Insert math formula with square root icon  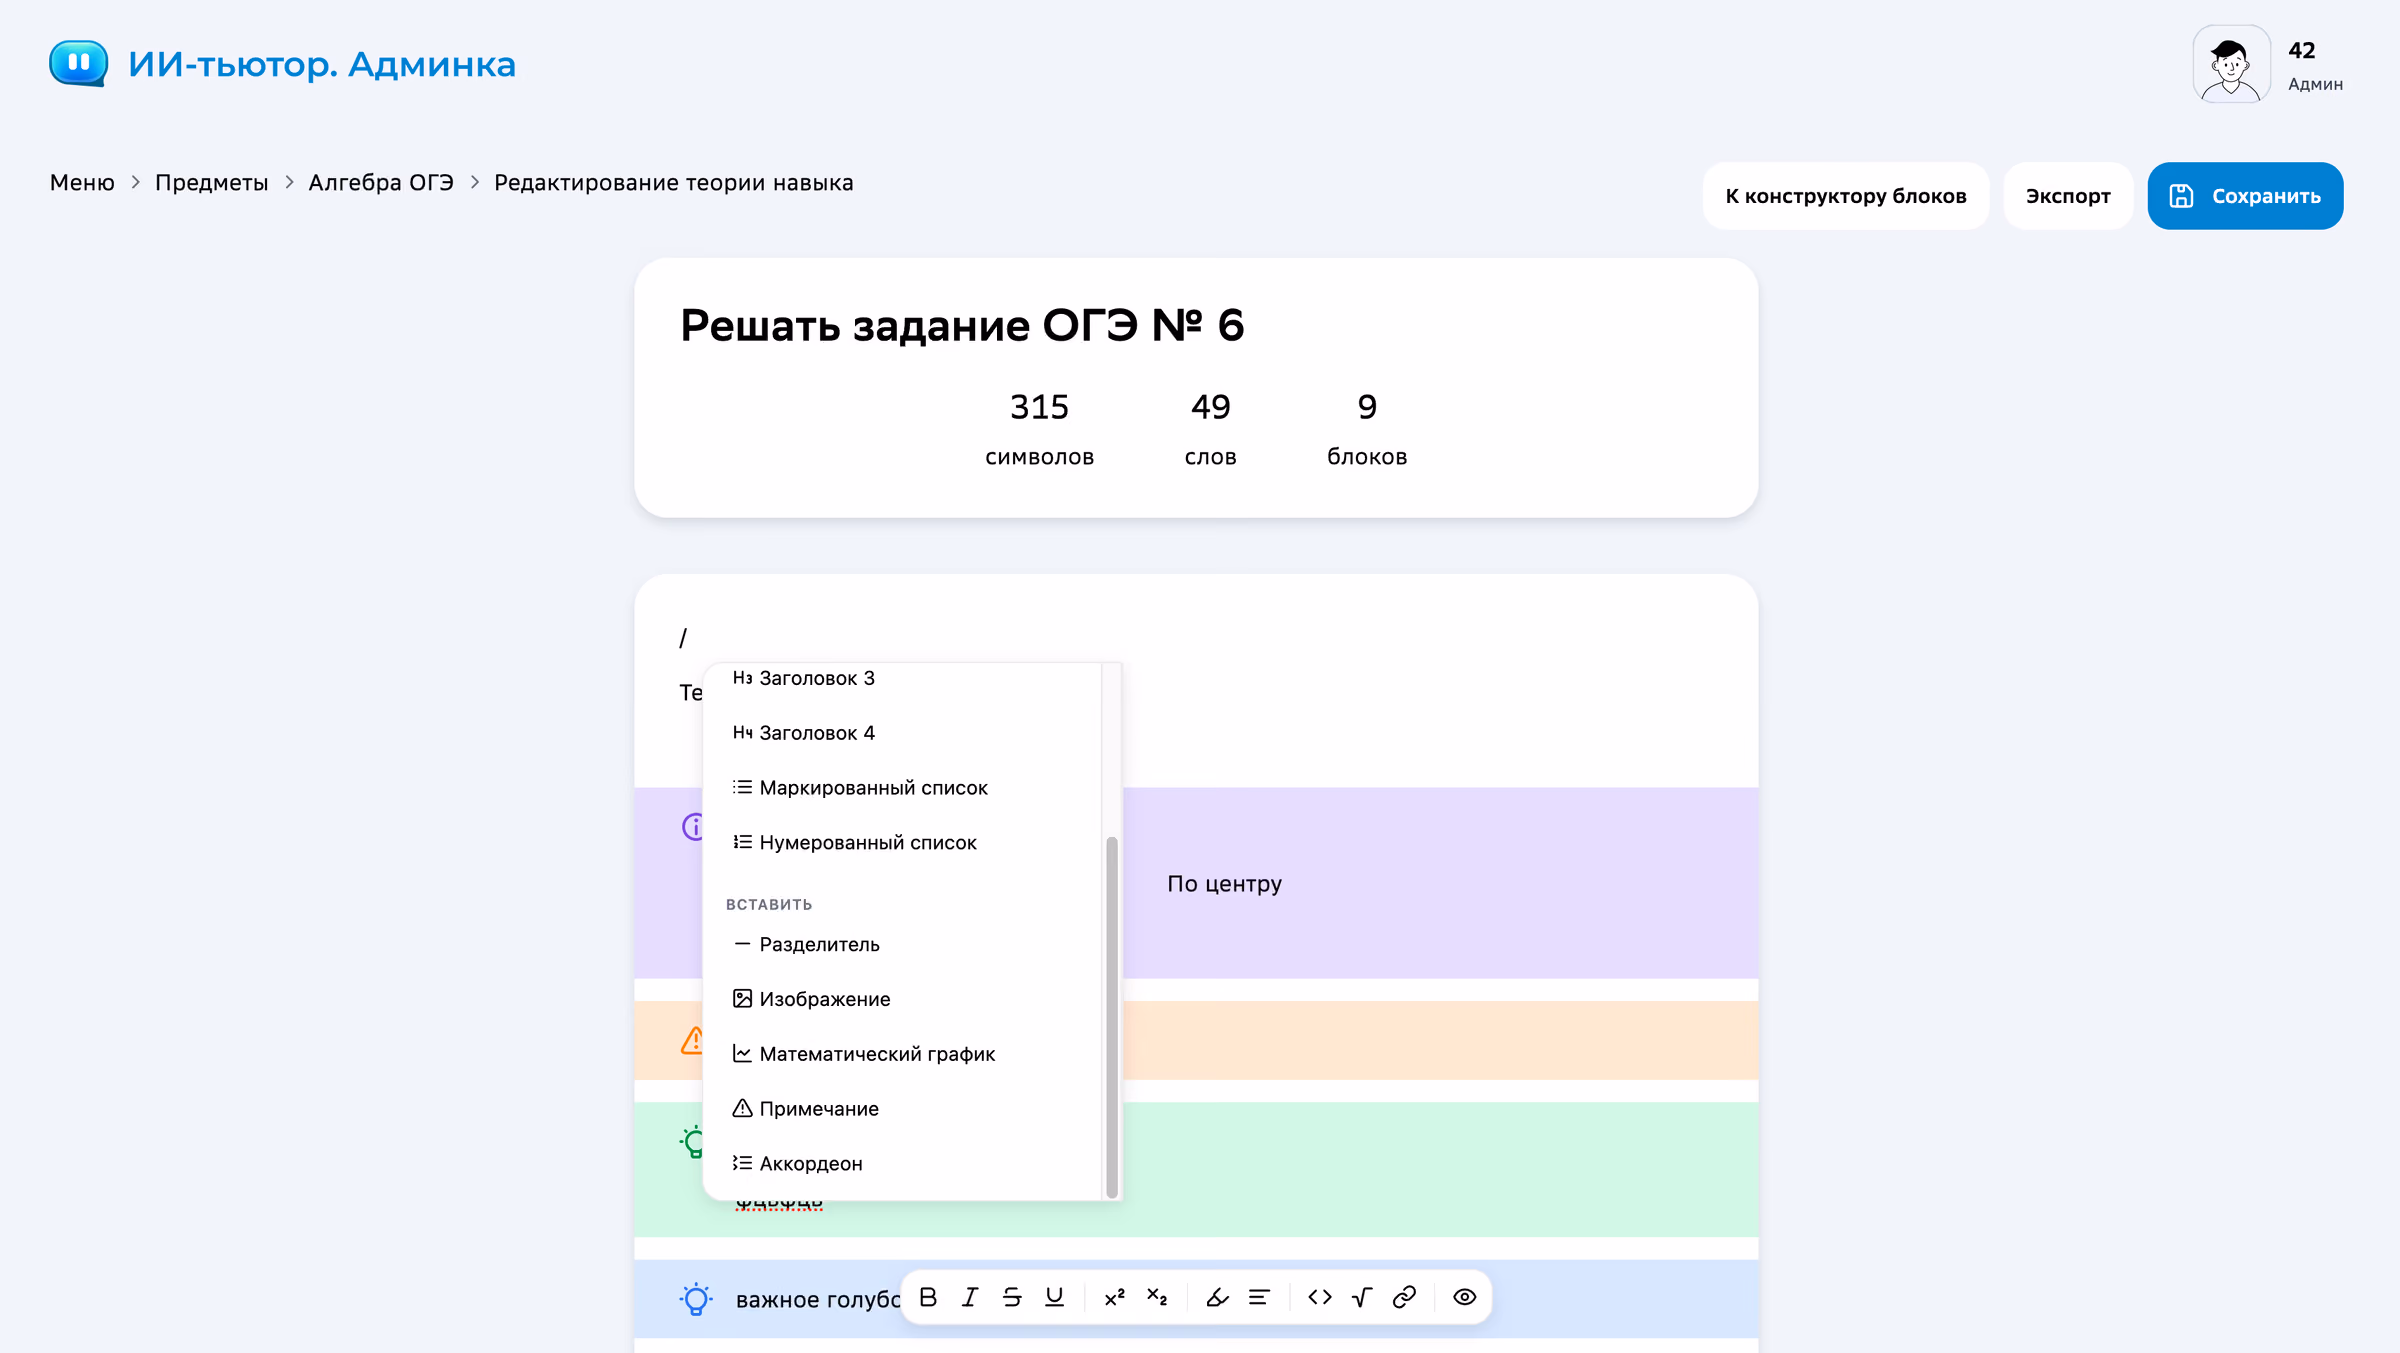(1362, 1297)
